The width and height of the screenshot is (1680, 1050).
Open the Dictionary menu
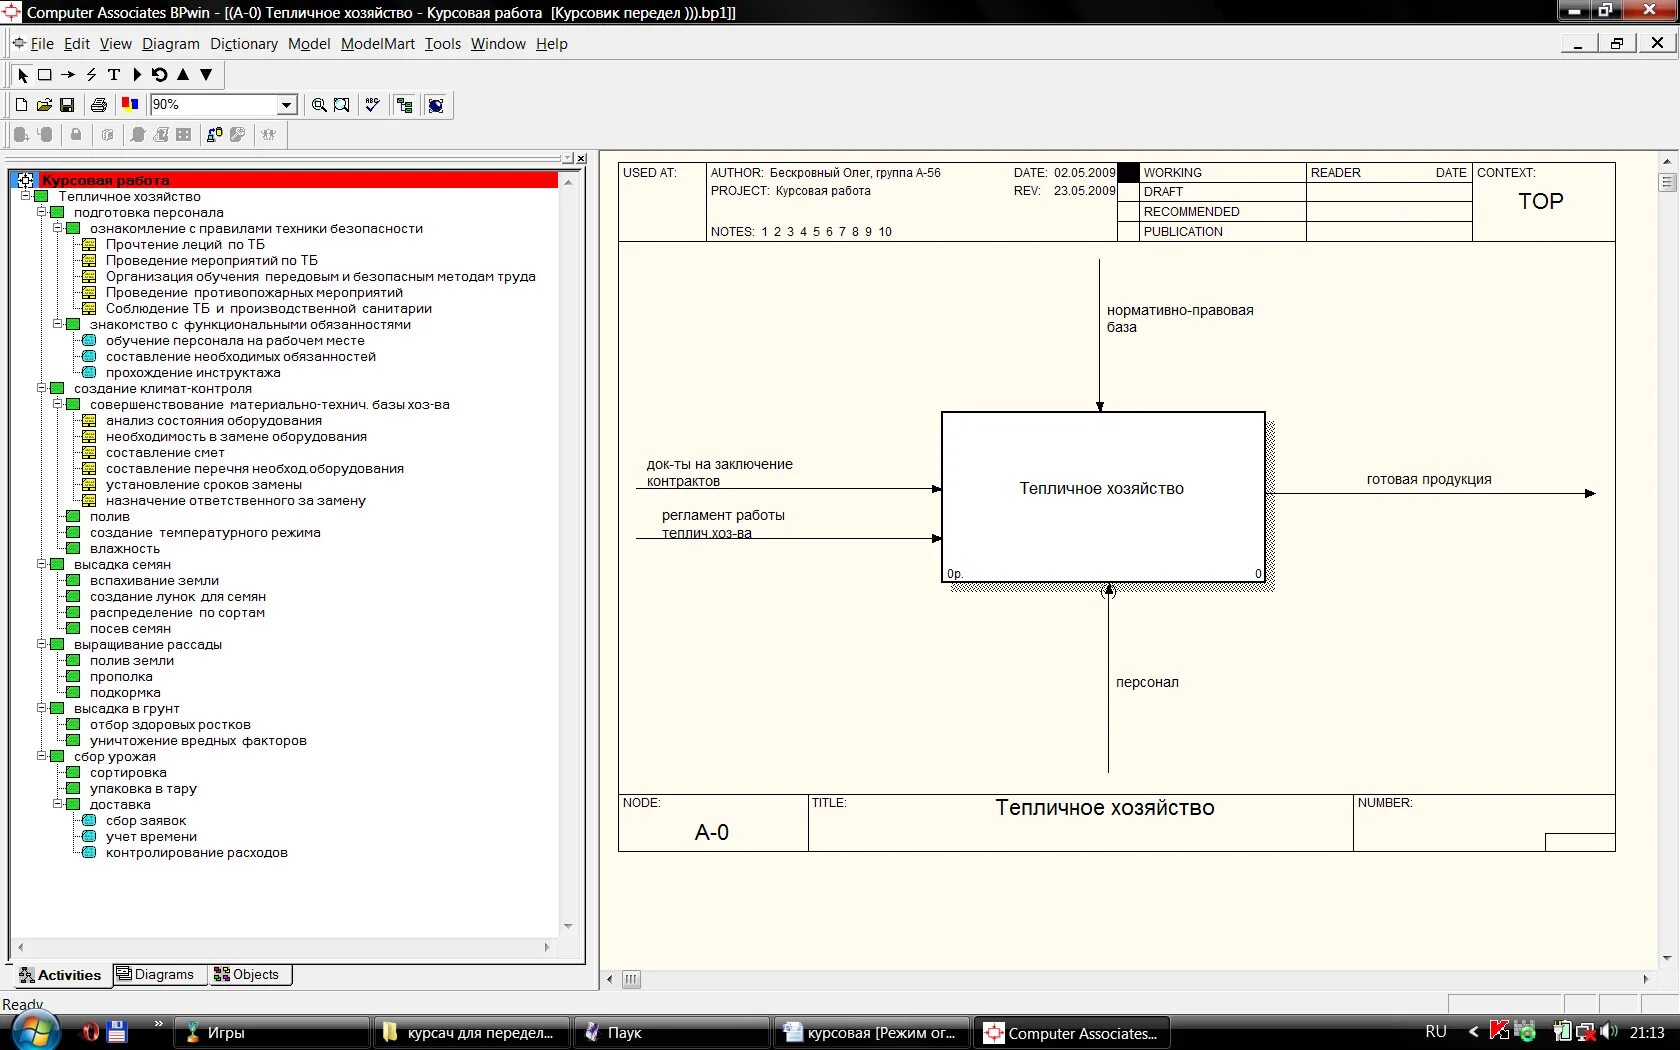244,44
